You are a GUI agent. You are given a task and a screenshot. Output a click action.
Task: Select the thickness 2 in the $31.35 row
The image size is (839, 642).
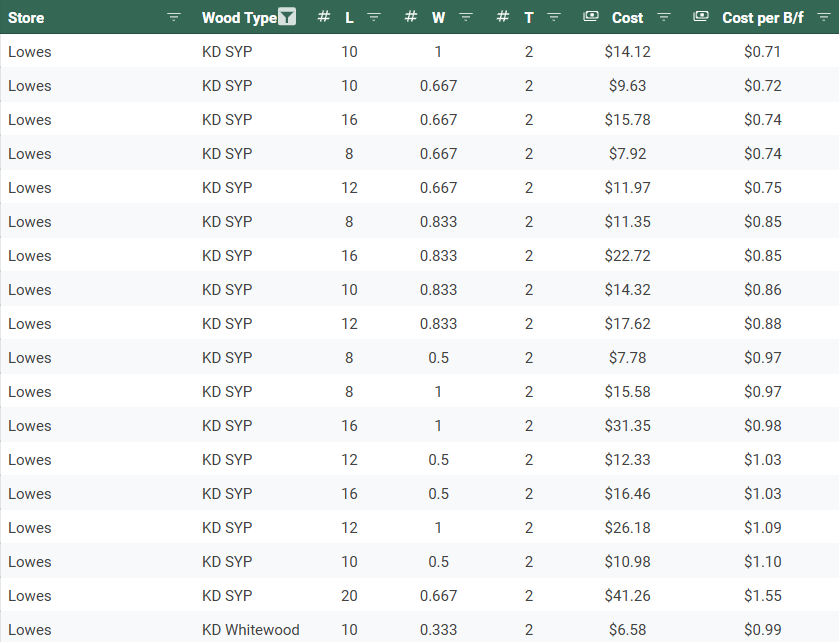tap(529, 426)
